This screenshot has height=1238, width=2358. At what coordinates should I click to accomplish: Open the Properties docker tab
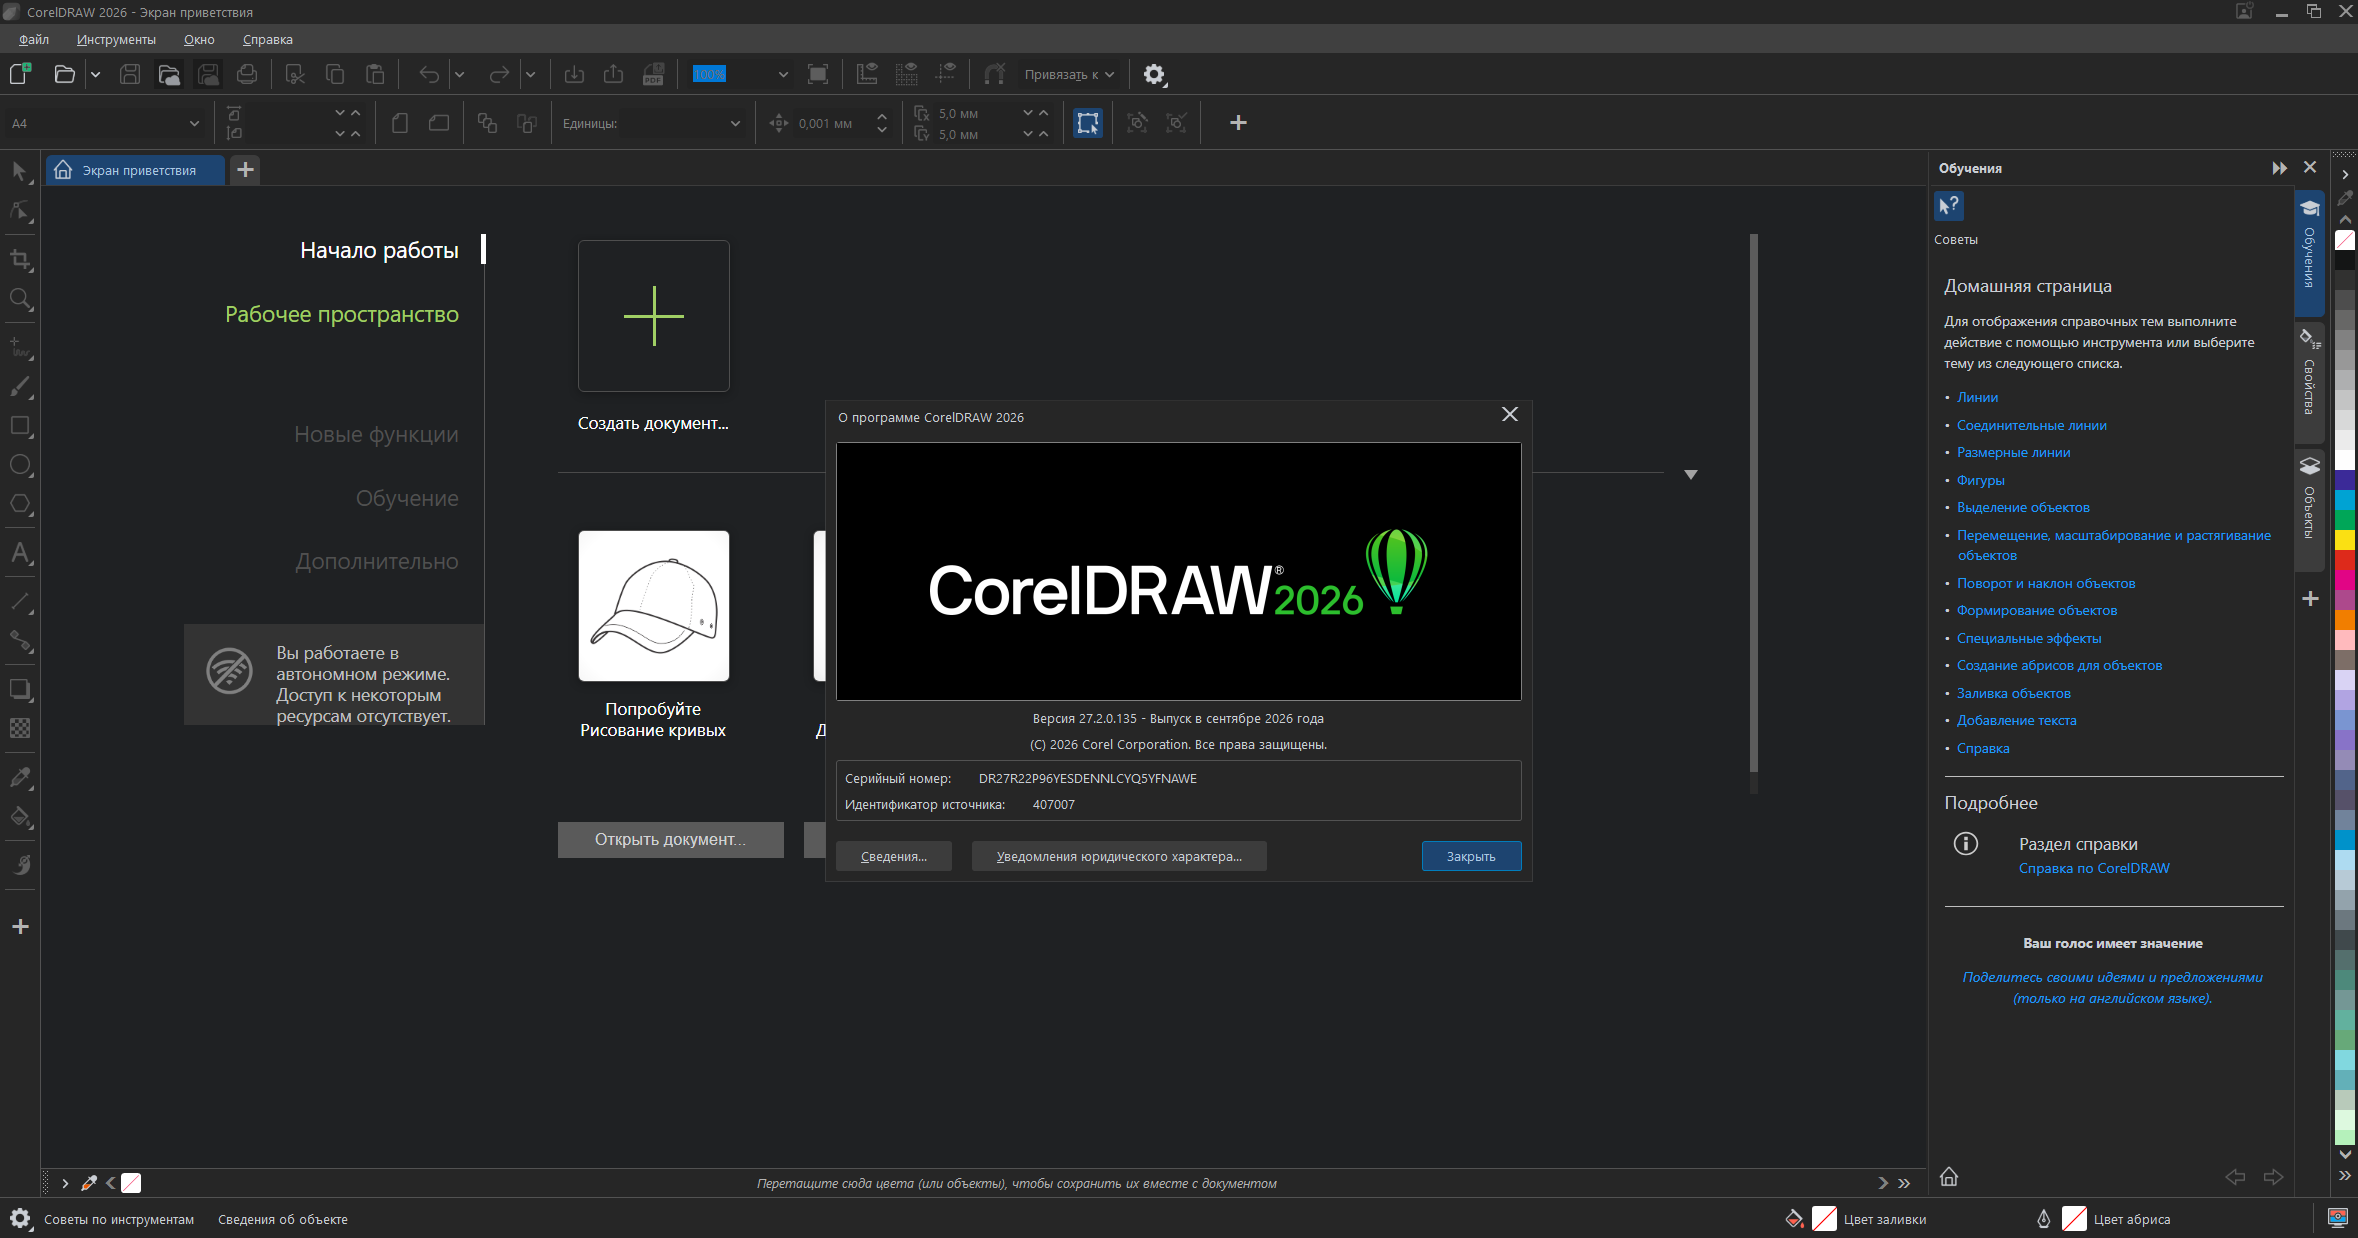(x=2309, y=381)
